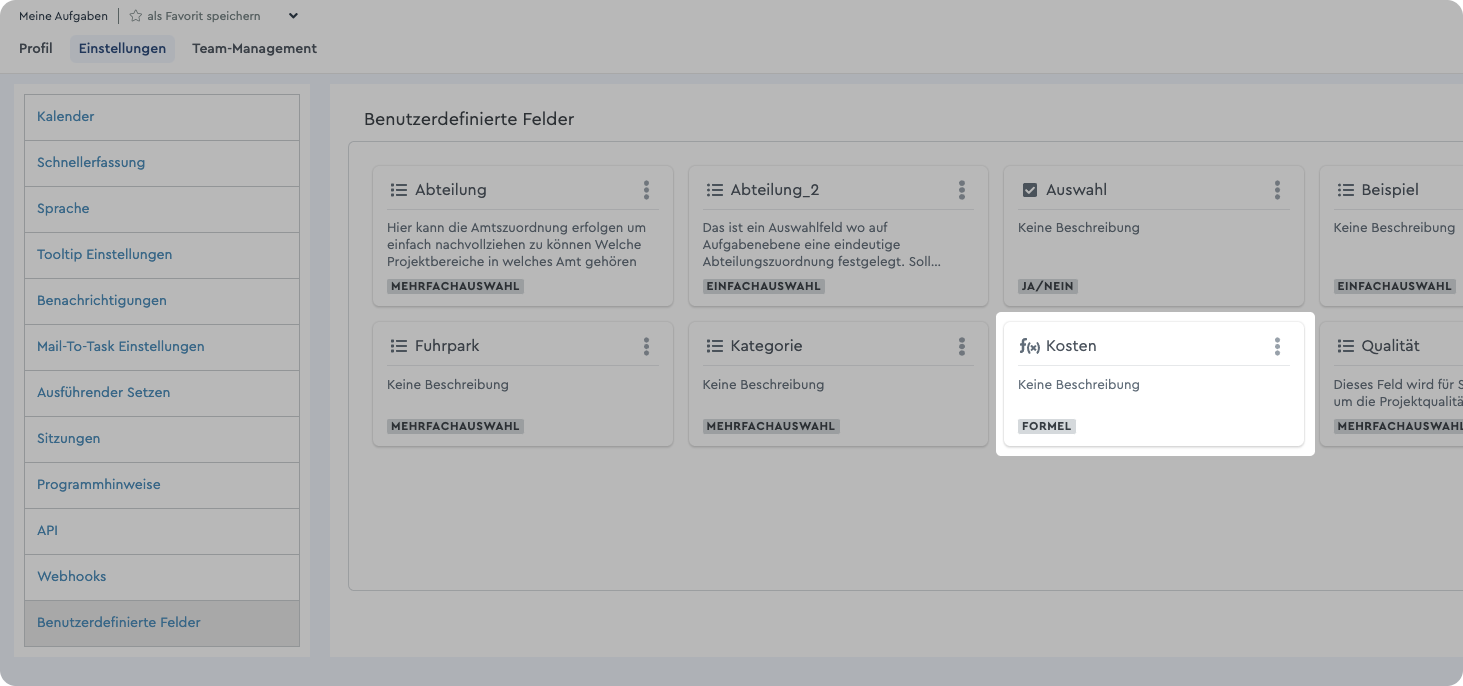The width and height of the screenshot is (1463, 686).
Task: Open the three-dot menu on Fuhrpark card
Action: (646, 346)
